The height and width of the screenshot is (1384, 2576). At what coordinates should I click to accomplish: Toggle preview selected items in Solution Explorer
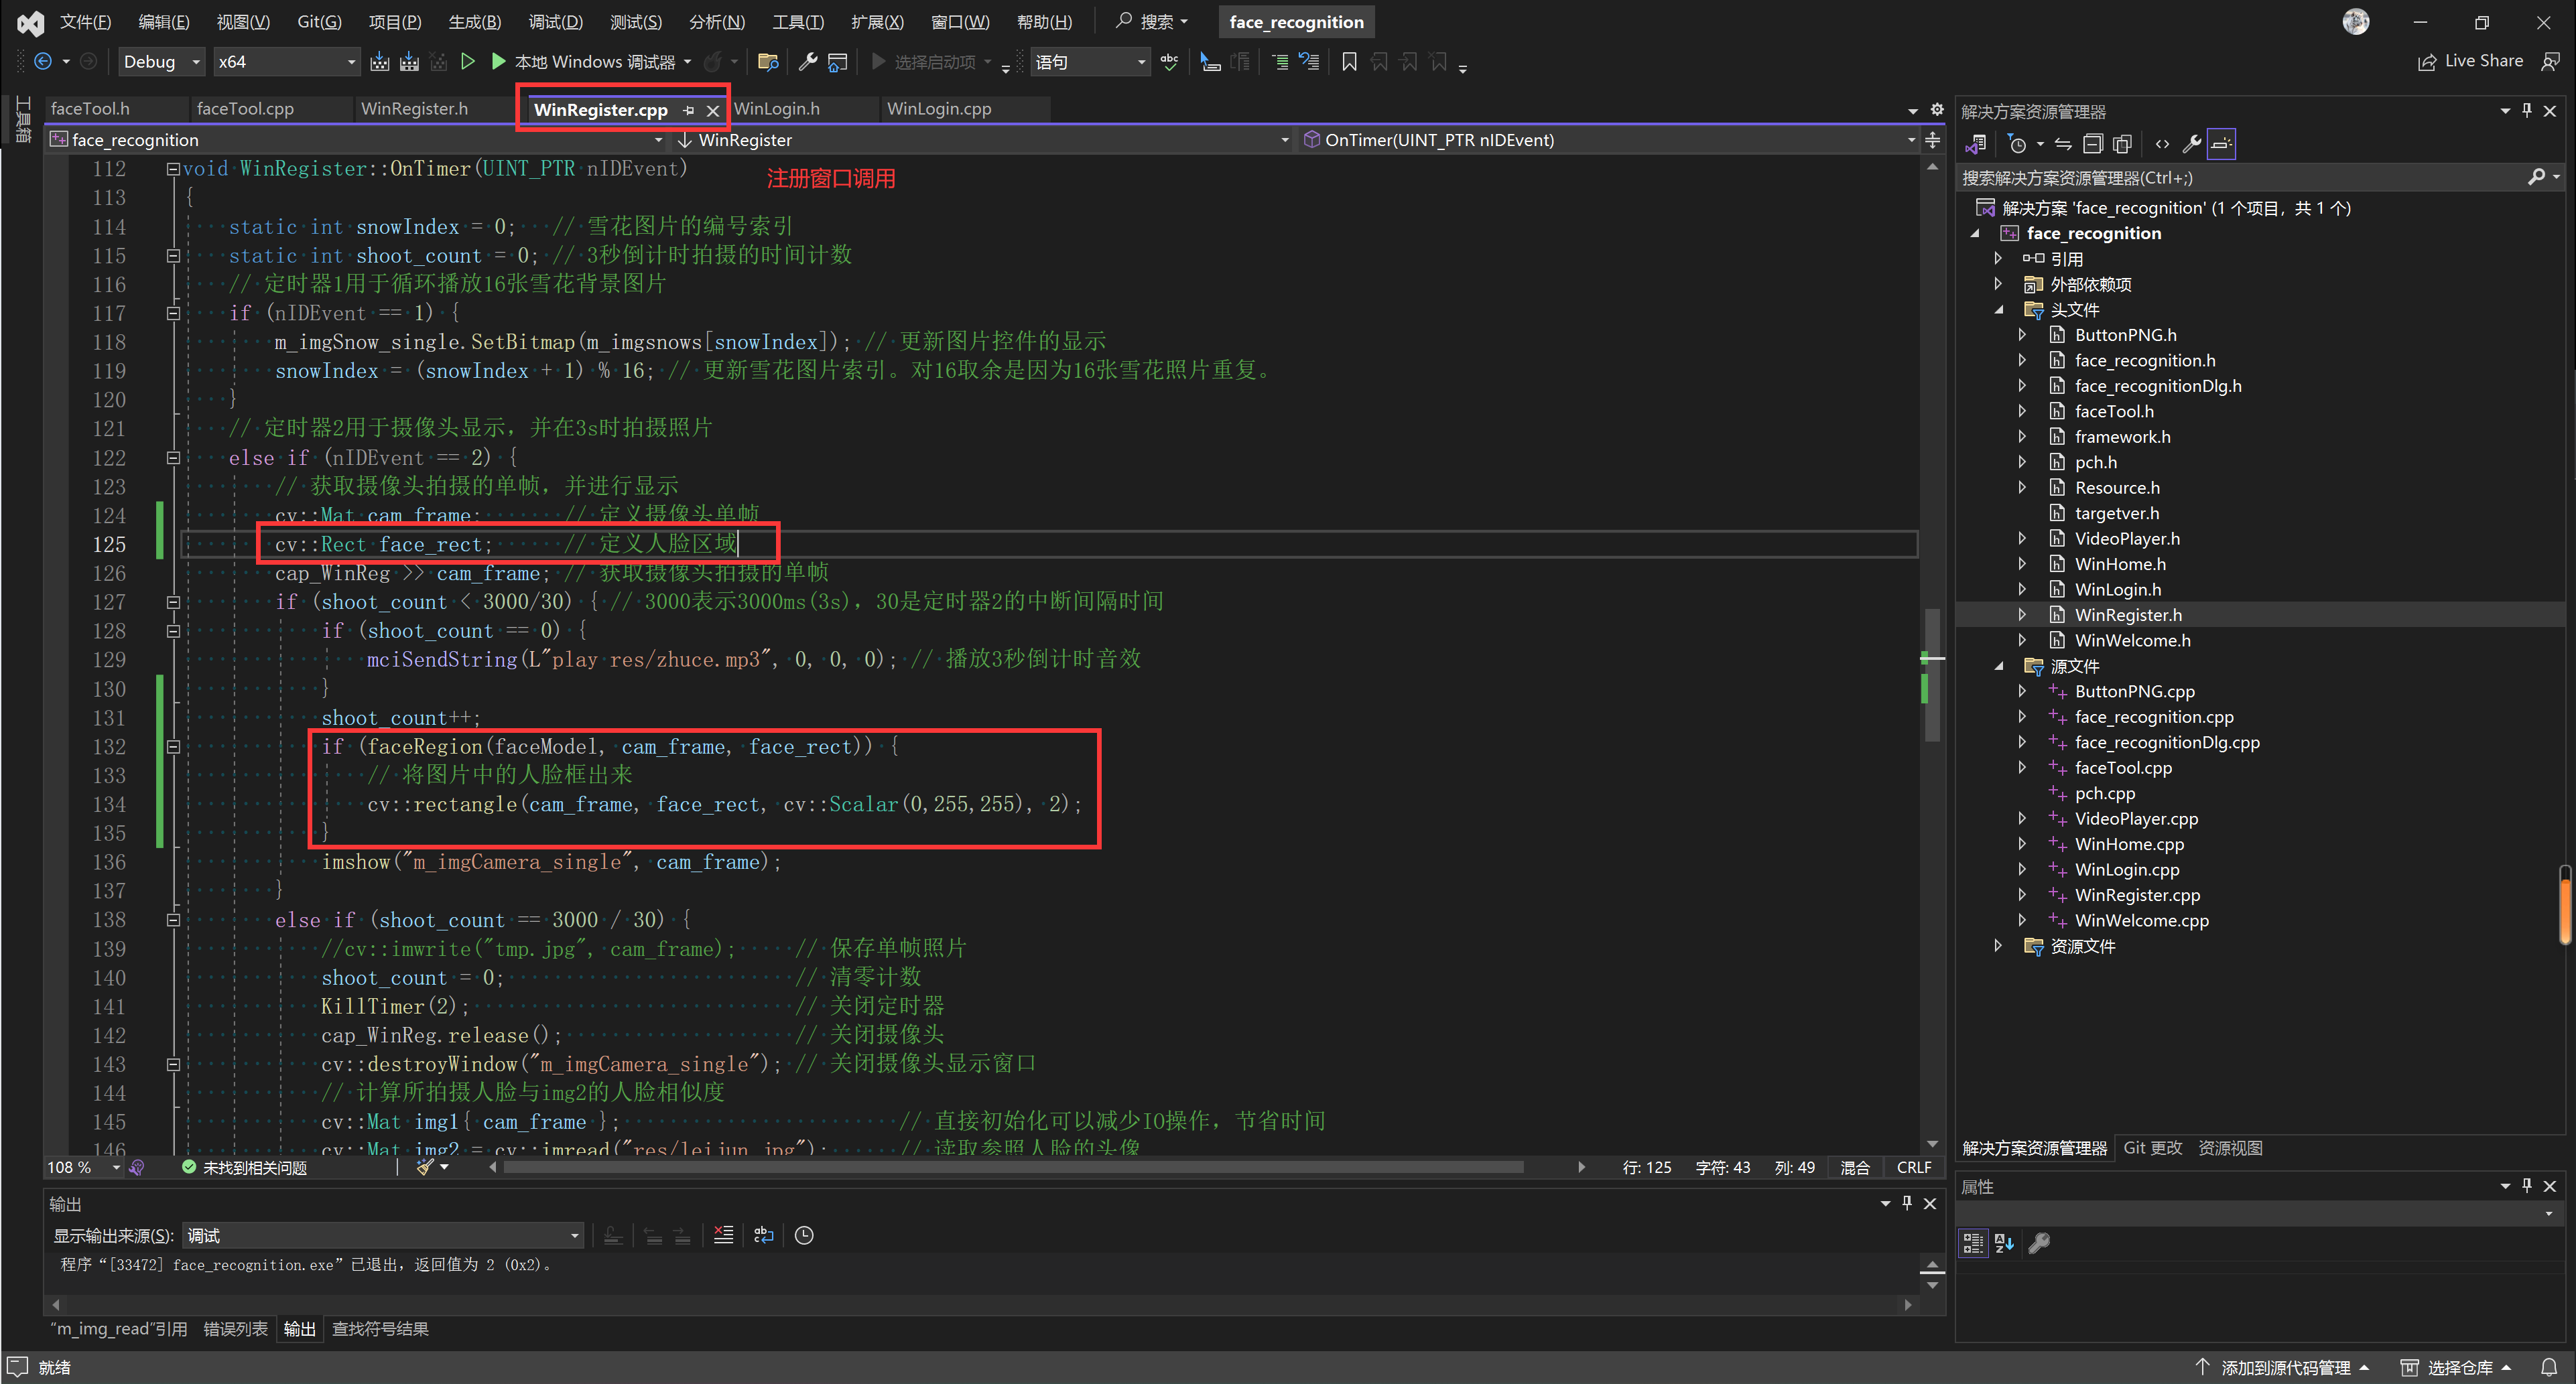tap(2221, 144)
